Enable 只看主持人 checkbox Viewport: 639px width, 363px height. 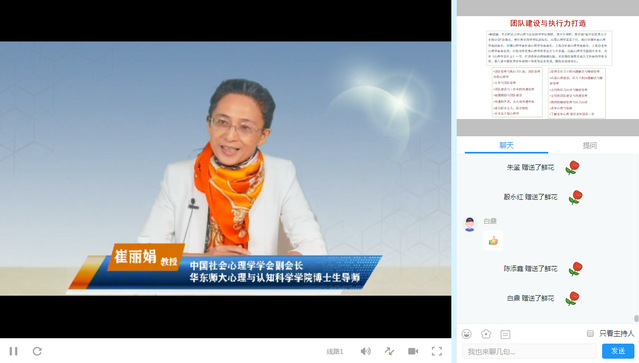coord(590,333)
